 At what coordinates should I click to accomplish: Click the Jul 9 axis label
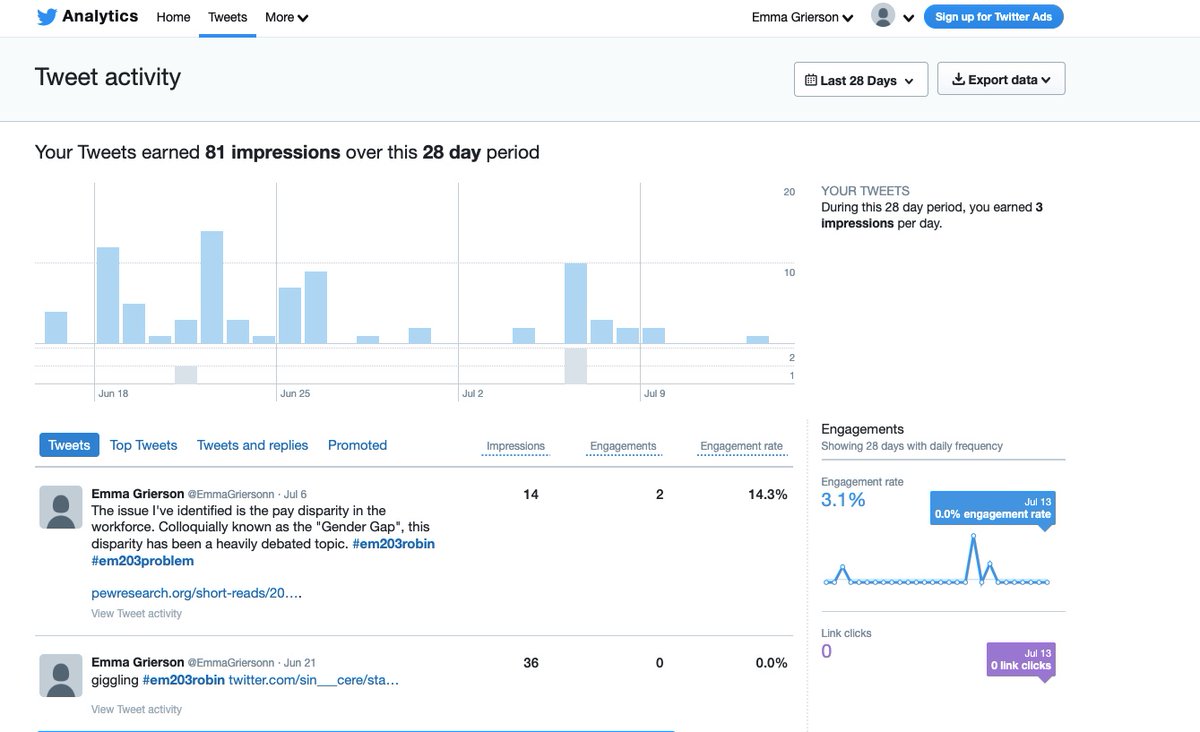[x=655, y=394]
